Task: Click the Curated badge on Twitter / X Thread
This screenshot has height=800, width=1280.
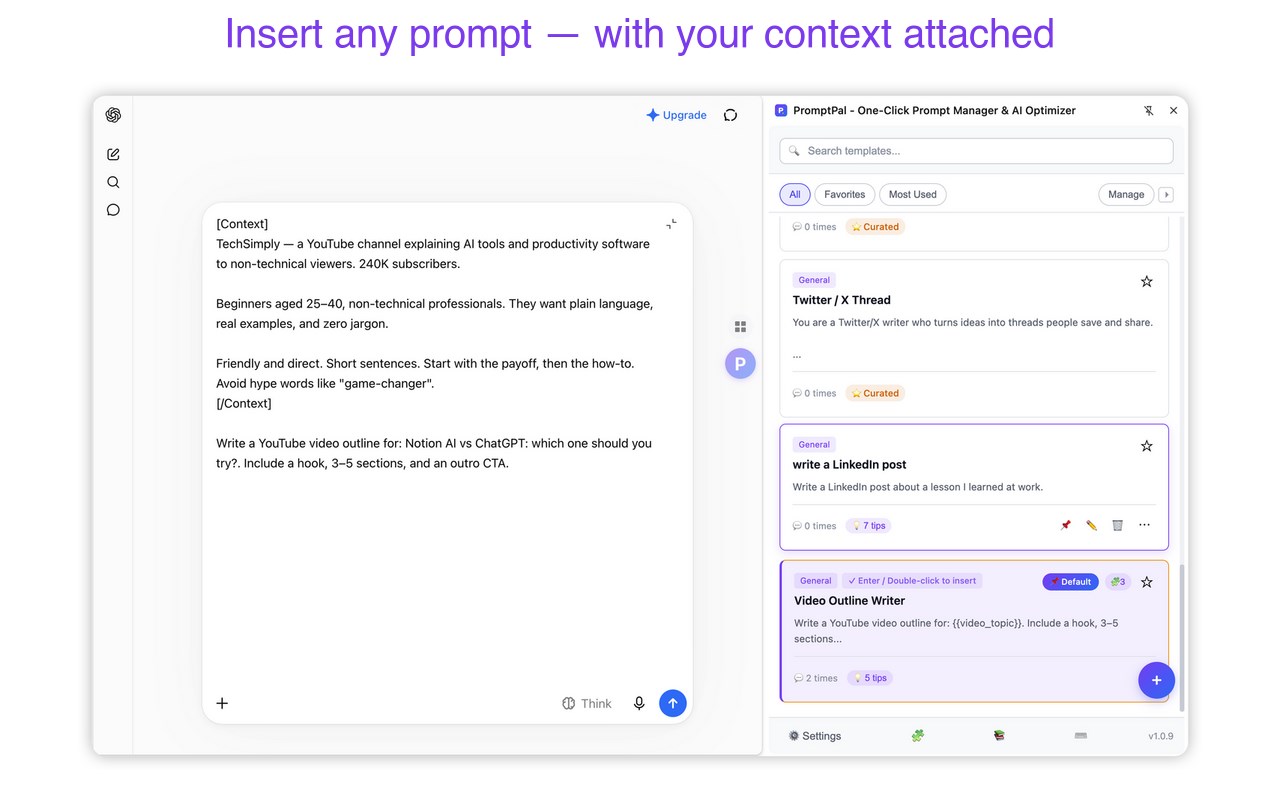Action: click(875, 394)
